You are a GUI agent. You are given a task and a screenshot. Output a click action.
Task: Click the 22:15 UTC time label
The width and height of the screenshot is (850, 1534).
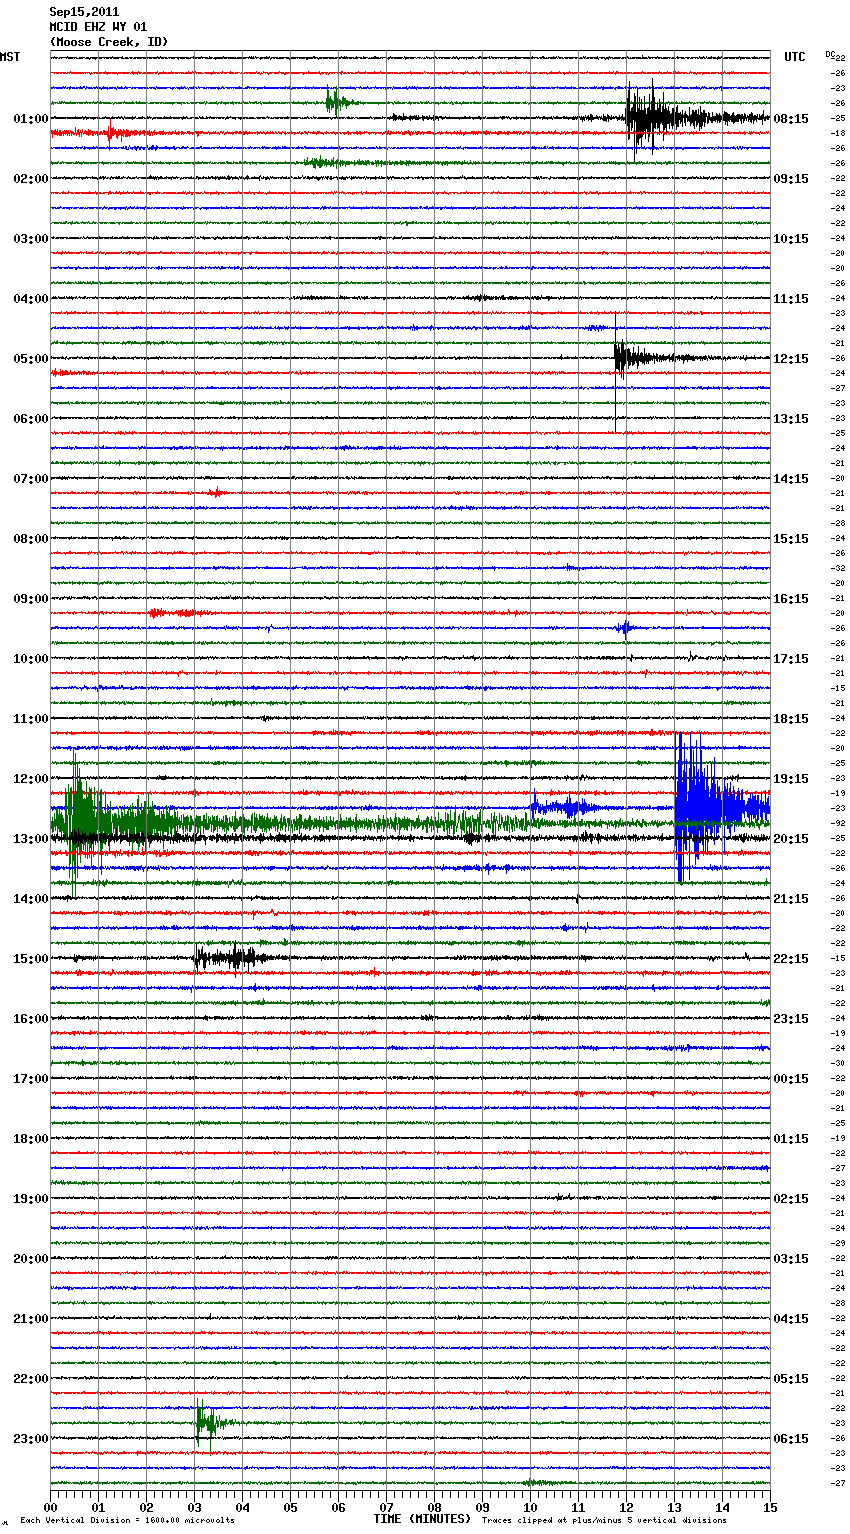(x=791, y=959)
